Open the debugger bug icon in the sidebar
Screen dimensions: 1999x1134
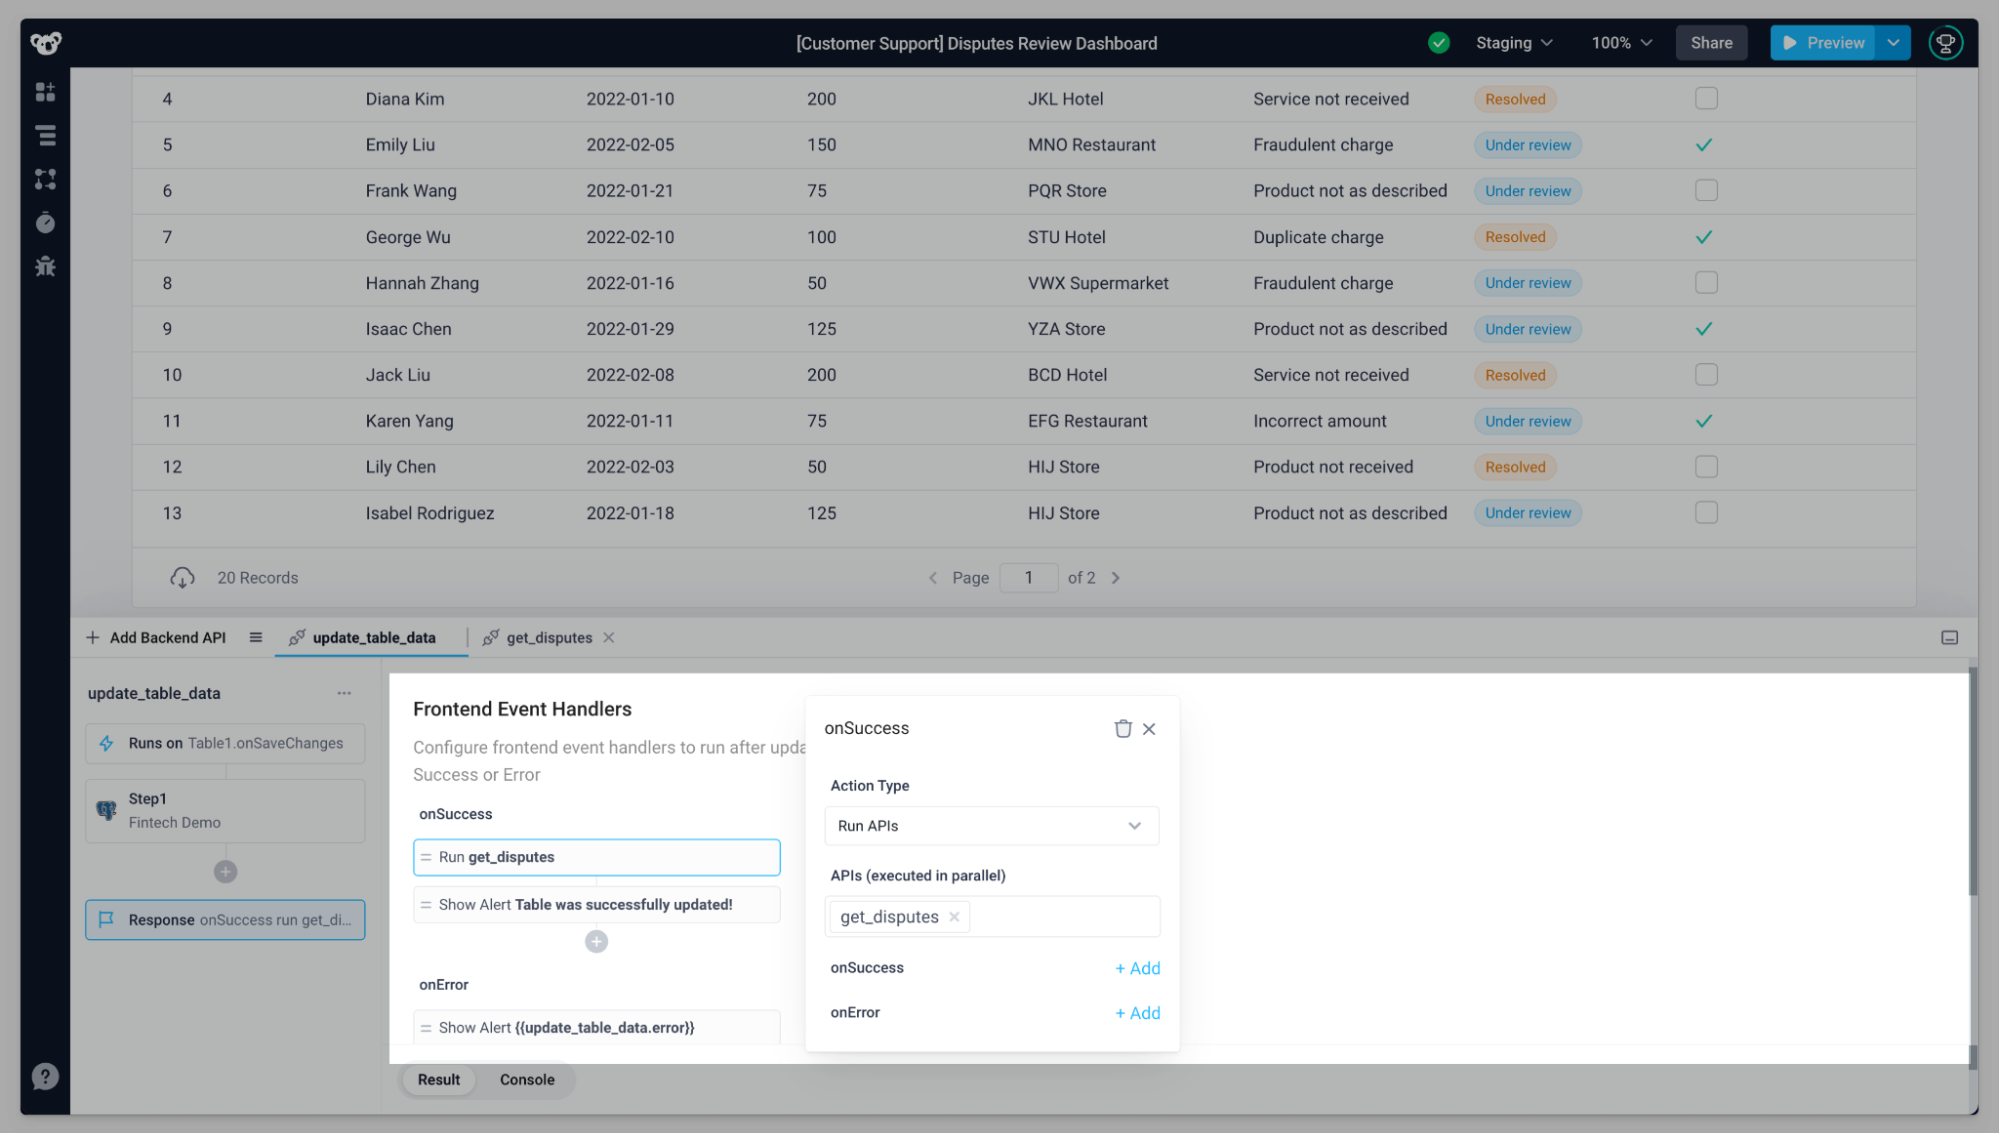click(x=45, y=267)
